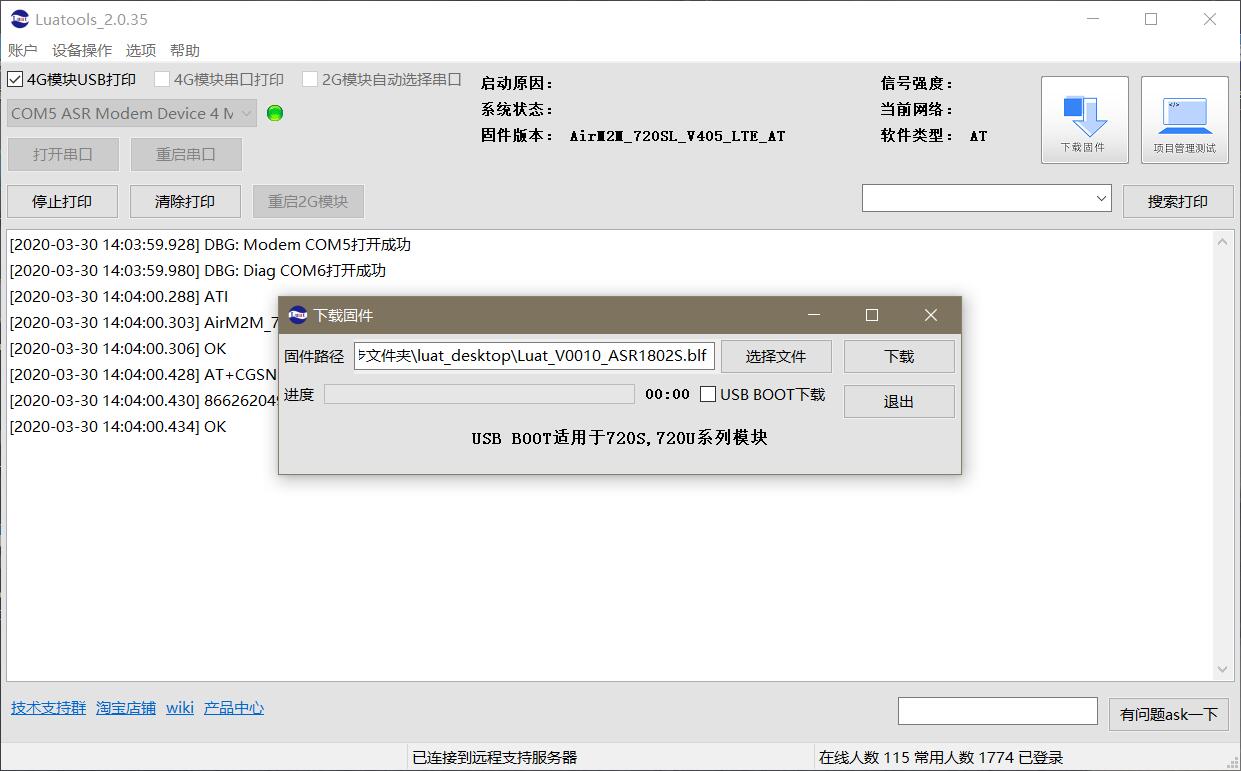Image resolution: width=1241 pixels, height=771 pixels.
Task: Click the download 进度 progress bar
Action: pos(479,394)
